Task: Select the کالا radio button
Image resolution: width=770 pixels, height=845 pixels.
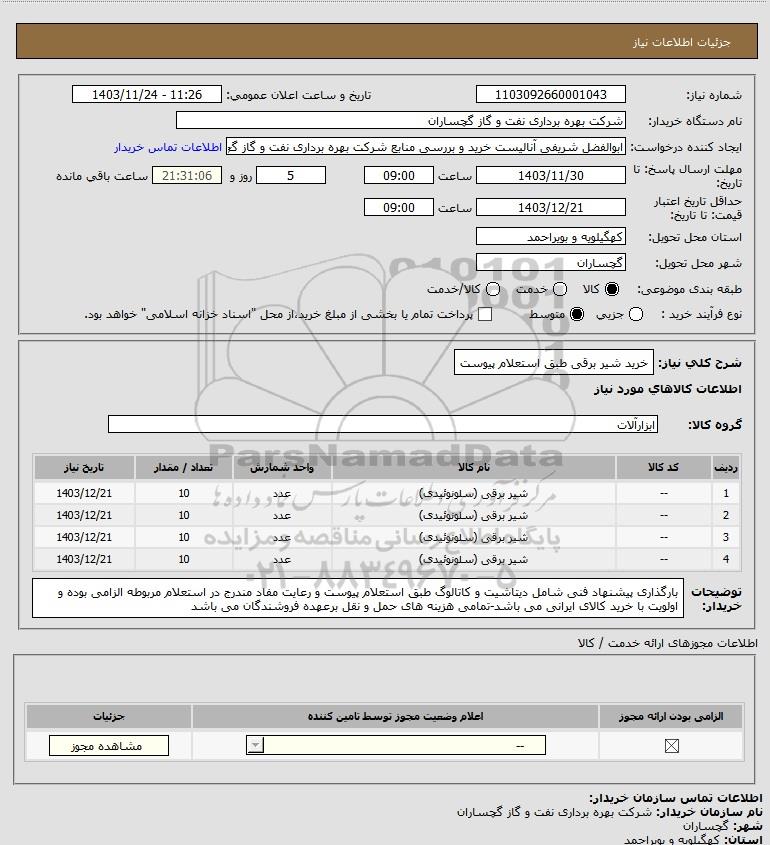Action: (x=612, y=289)
